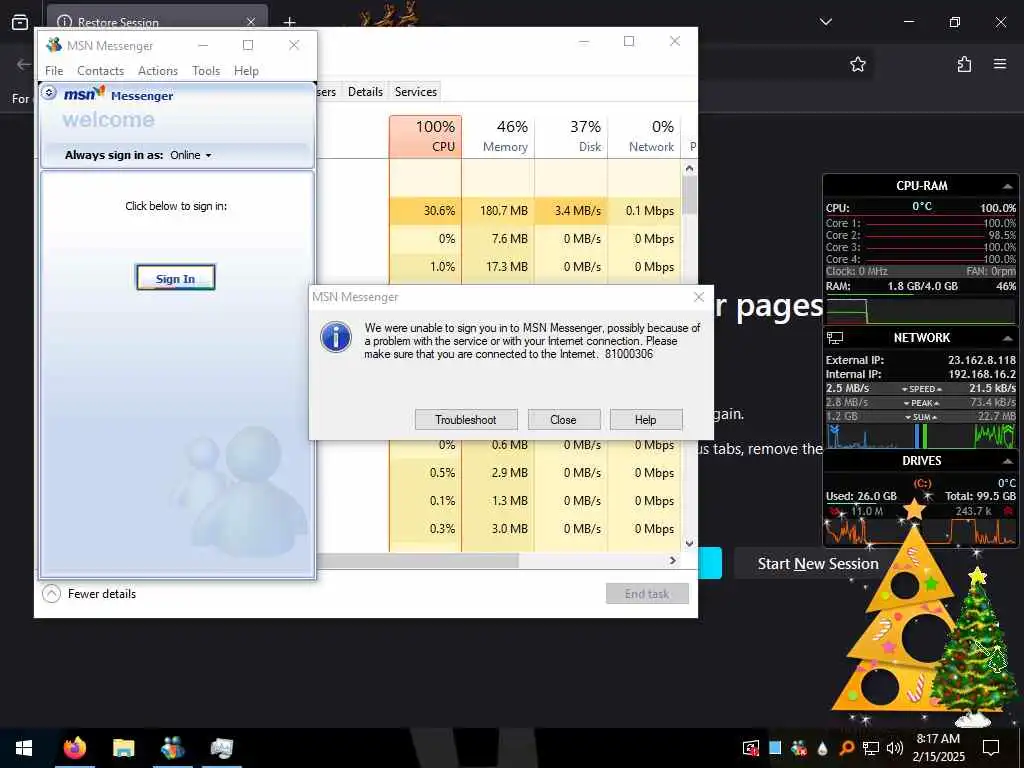Expand the MSN header circular arrow button
This screenshot has width=1024, height=768.
click(x=49, y=93)
